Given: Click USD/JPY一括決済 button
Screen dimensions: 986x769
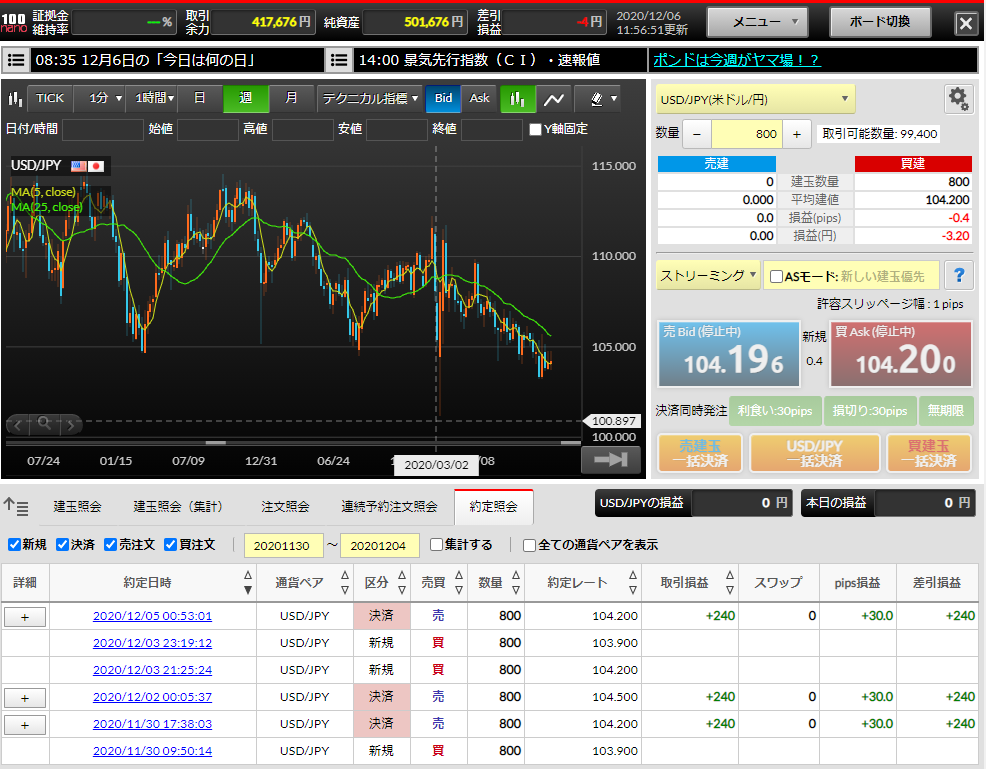Looking at the screenshot, I should [x=814, y=453].
